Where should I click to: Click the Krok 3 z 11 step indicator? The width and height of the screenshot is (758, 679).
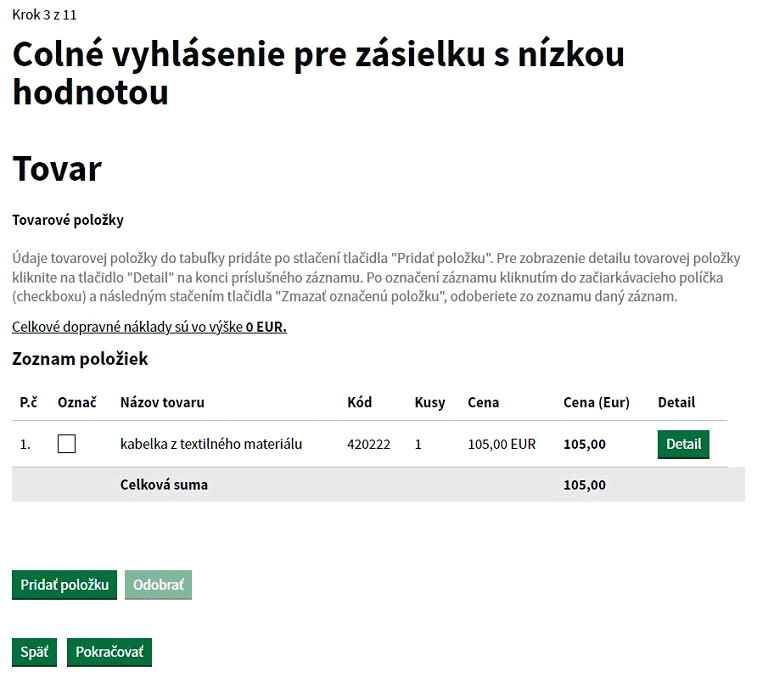point(44,15)
